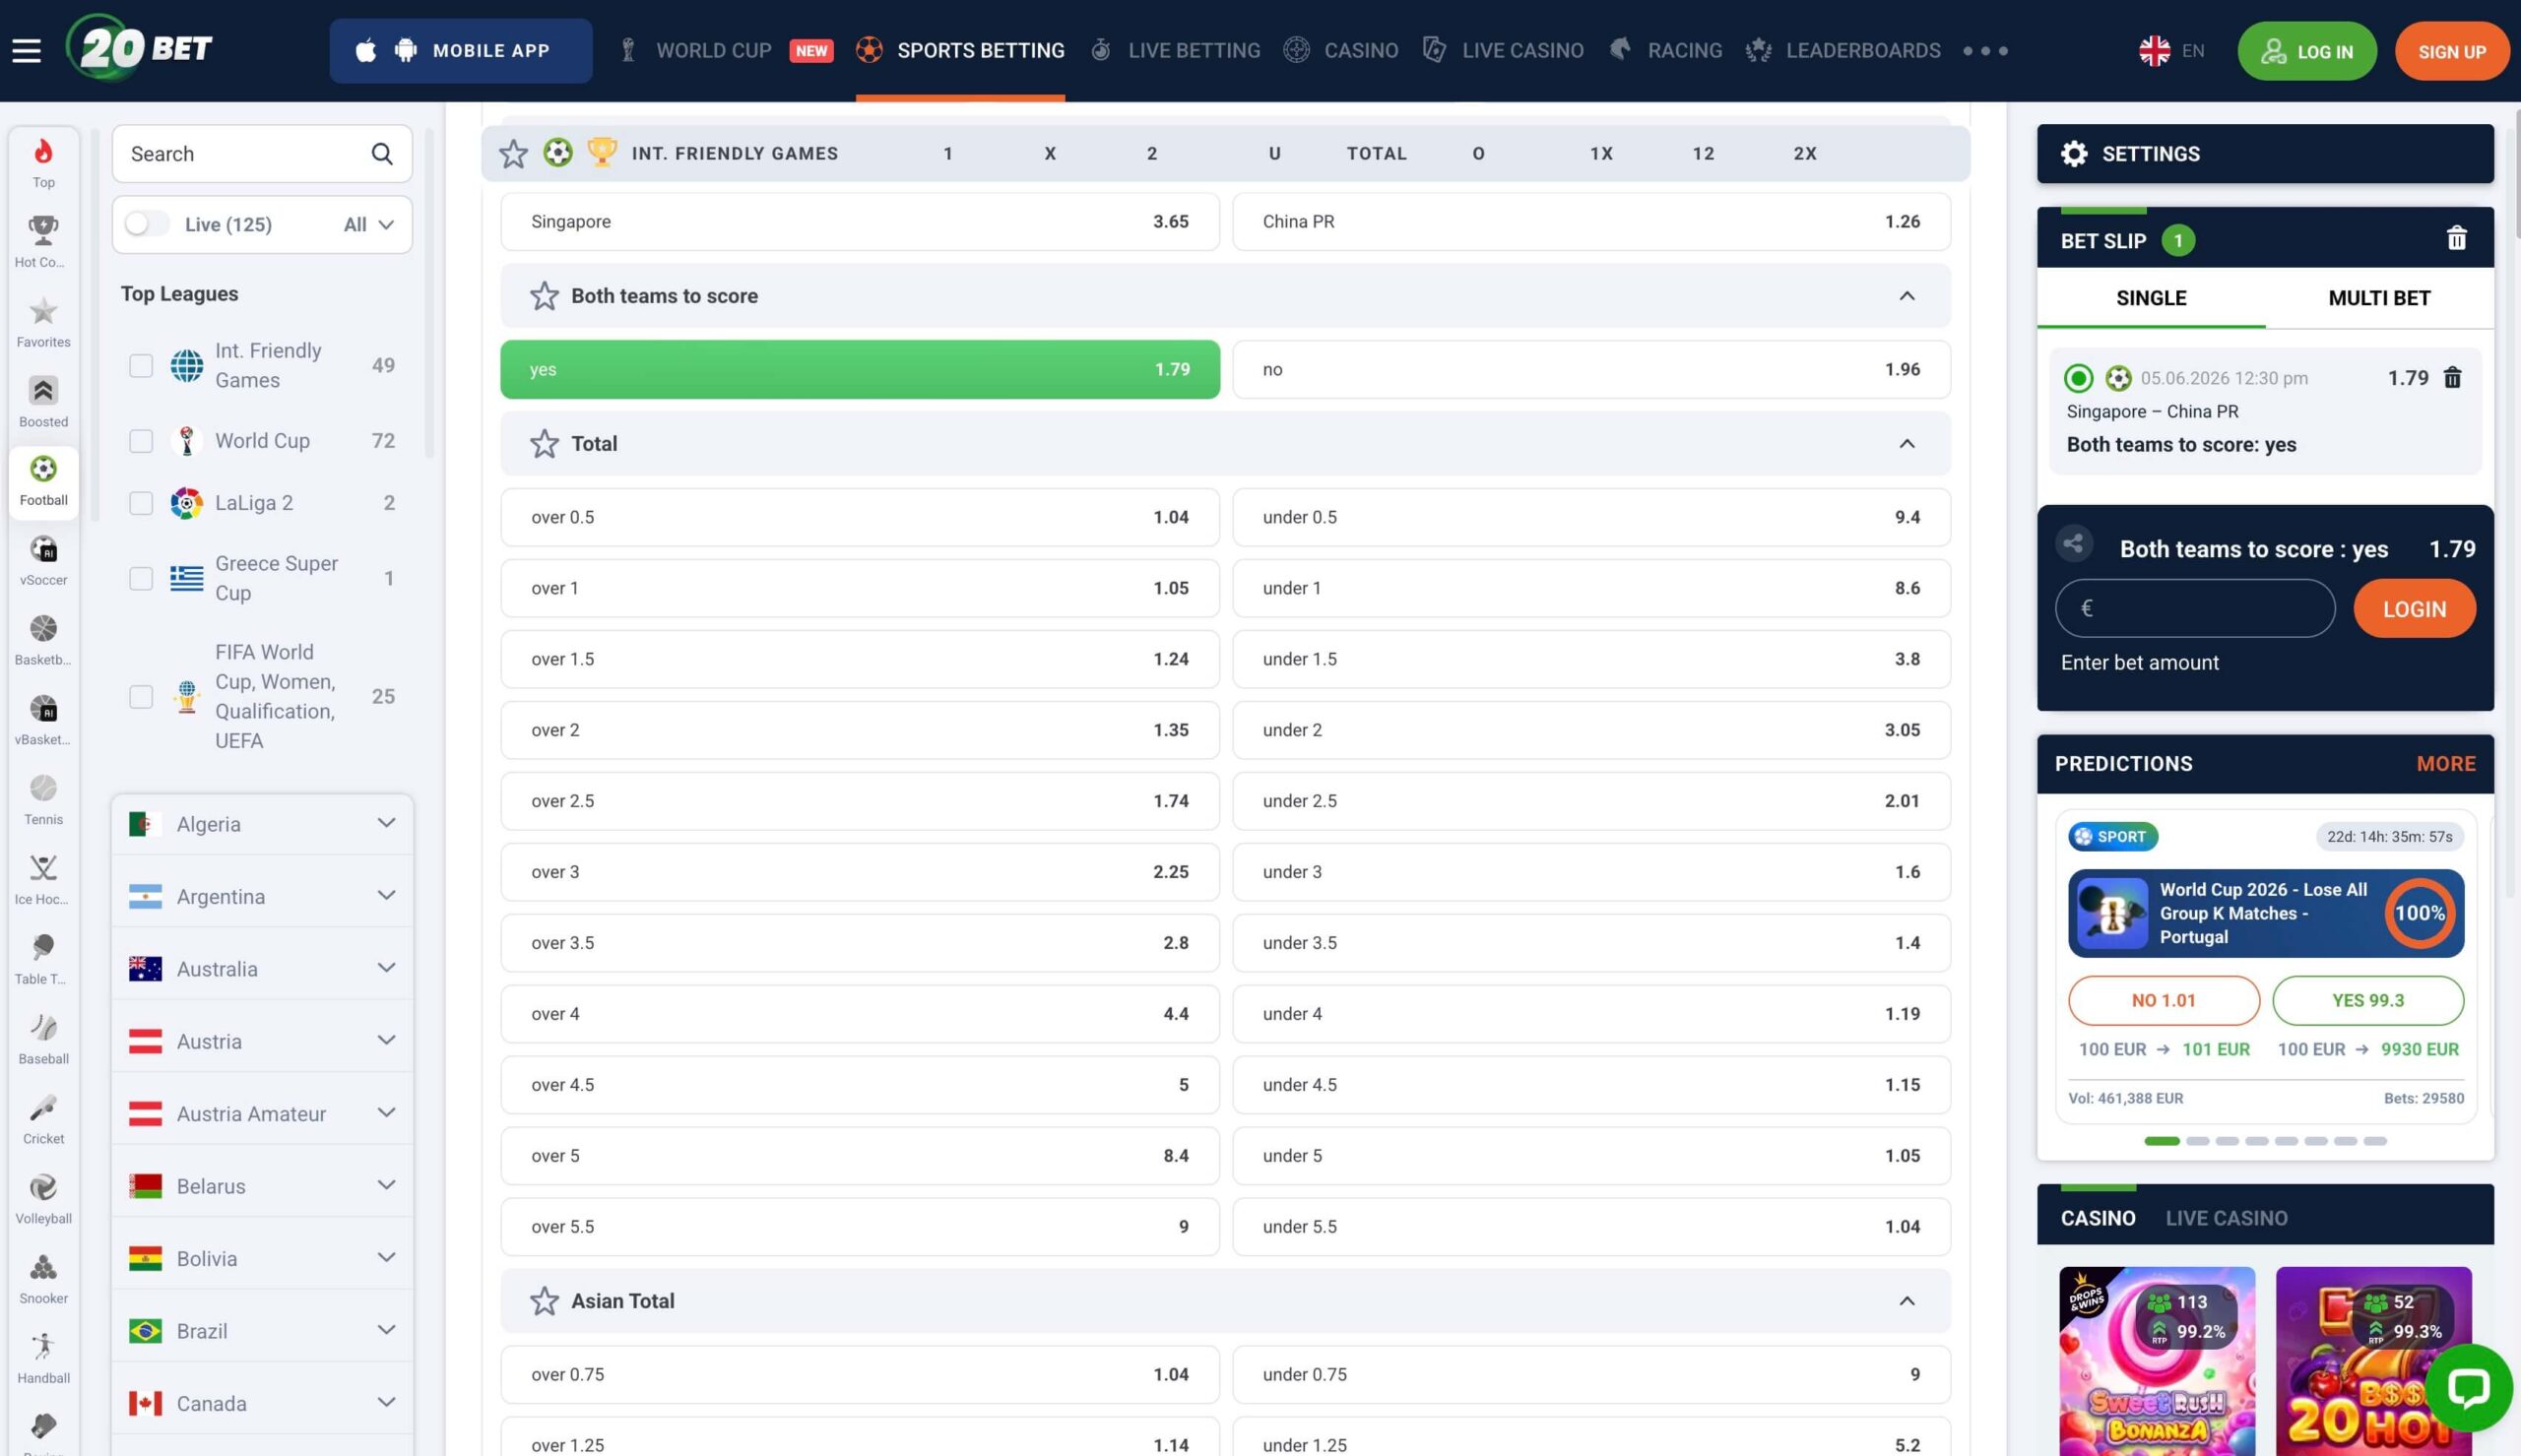
Task: Favorite the Both teams to score market star
Action: pyautogui.click(x=544, y=296)
